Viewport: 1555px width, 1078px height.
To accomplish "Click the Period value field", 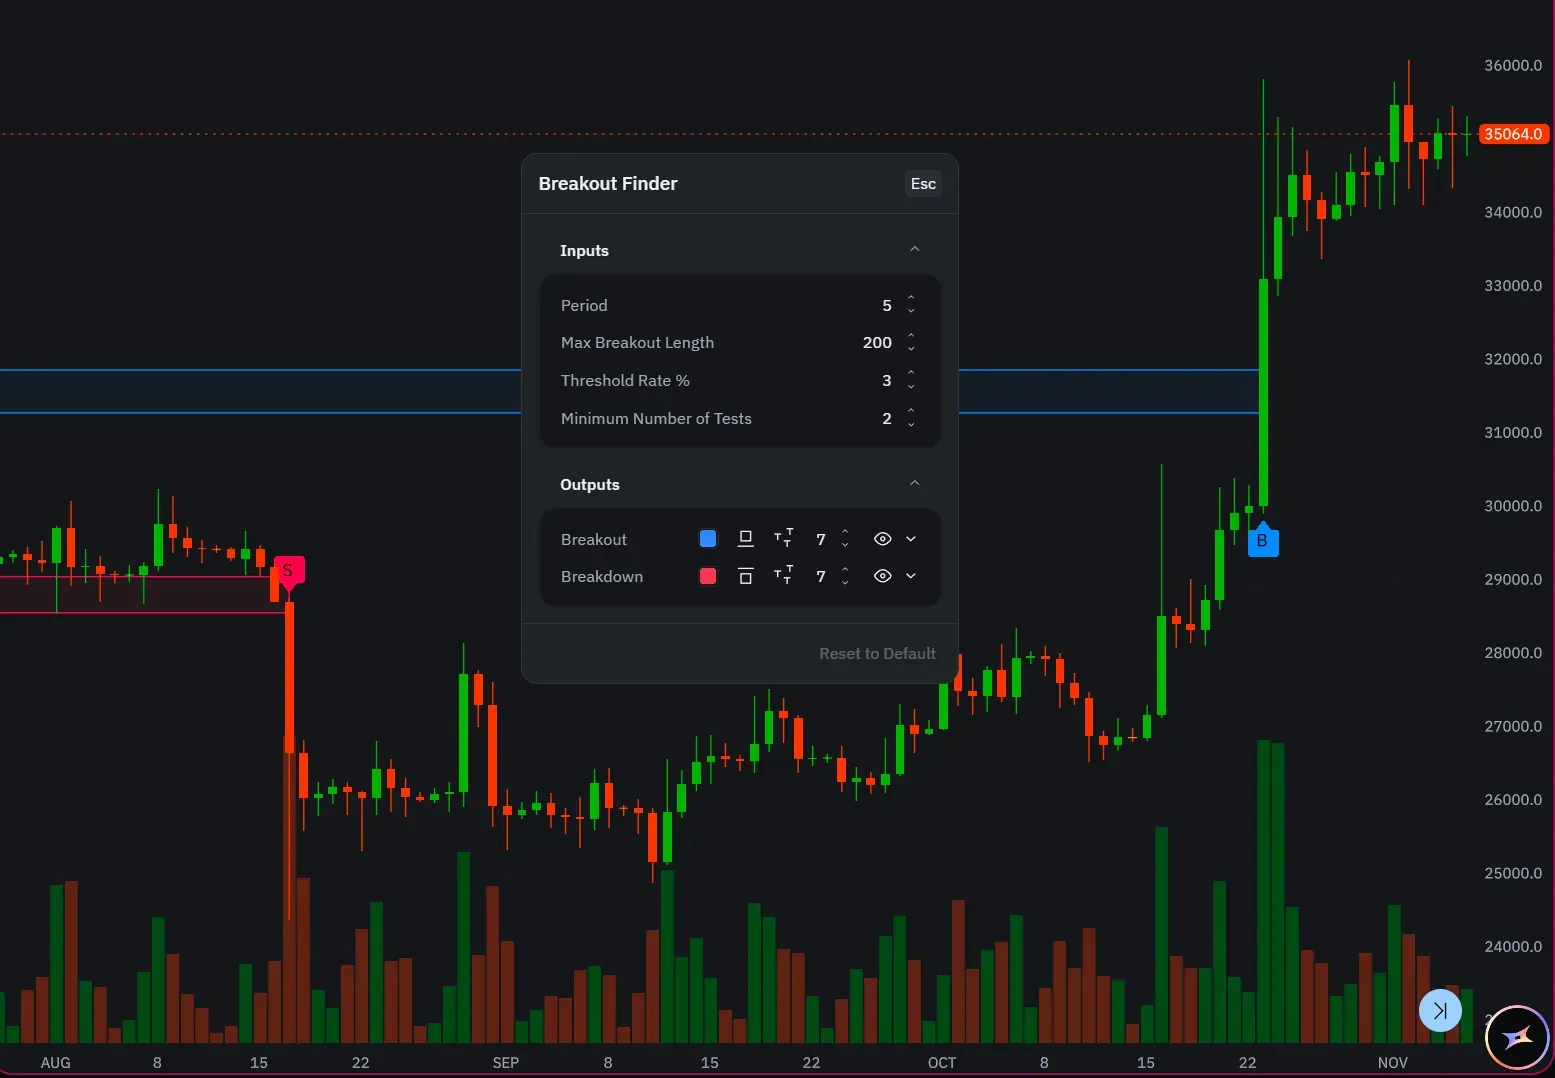I will 886,306.
